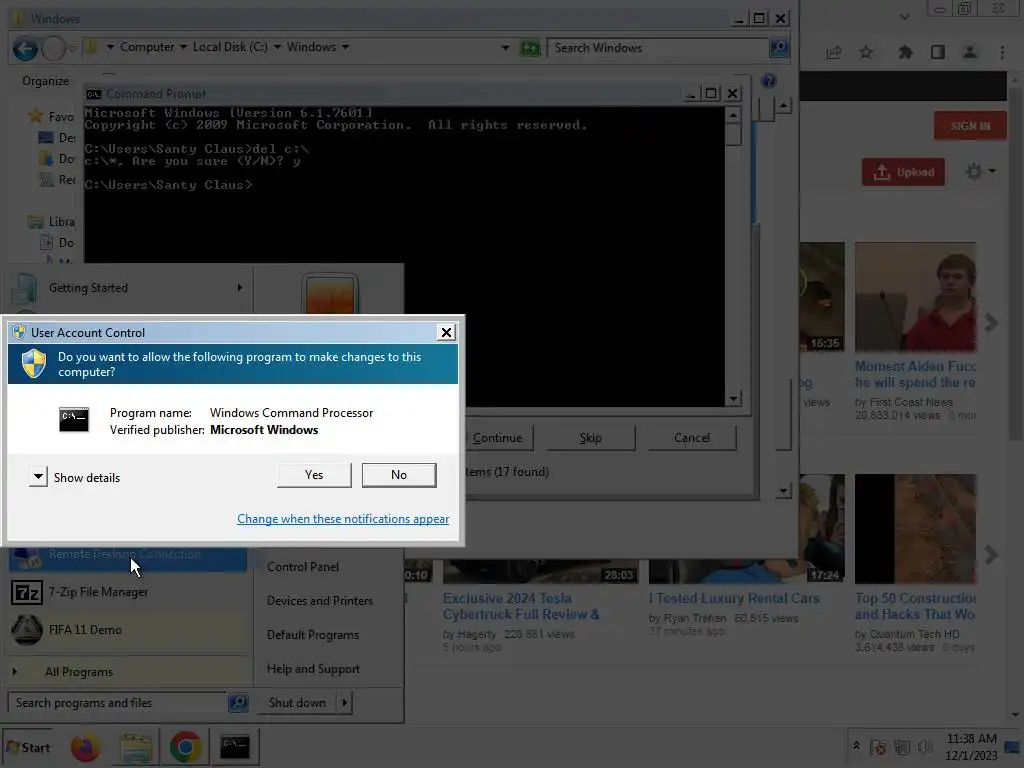
Task: Click No in User Account Control dialog
Action: pos(399,475)
